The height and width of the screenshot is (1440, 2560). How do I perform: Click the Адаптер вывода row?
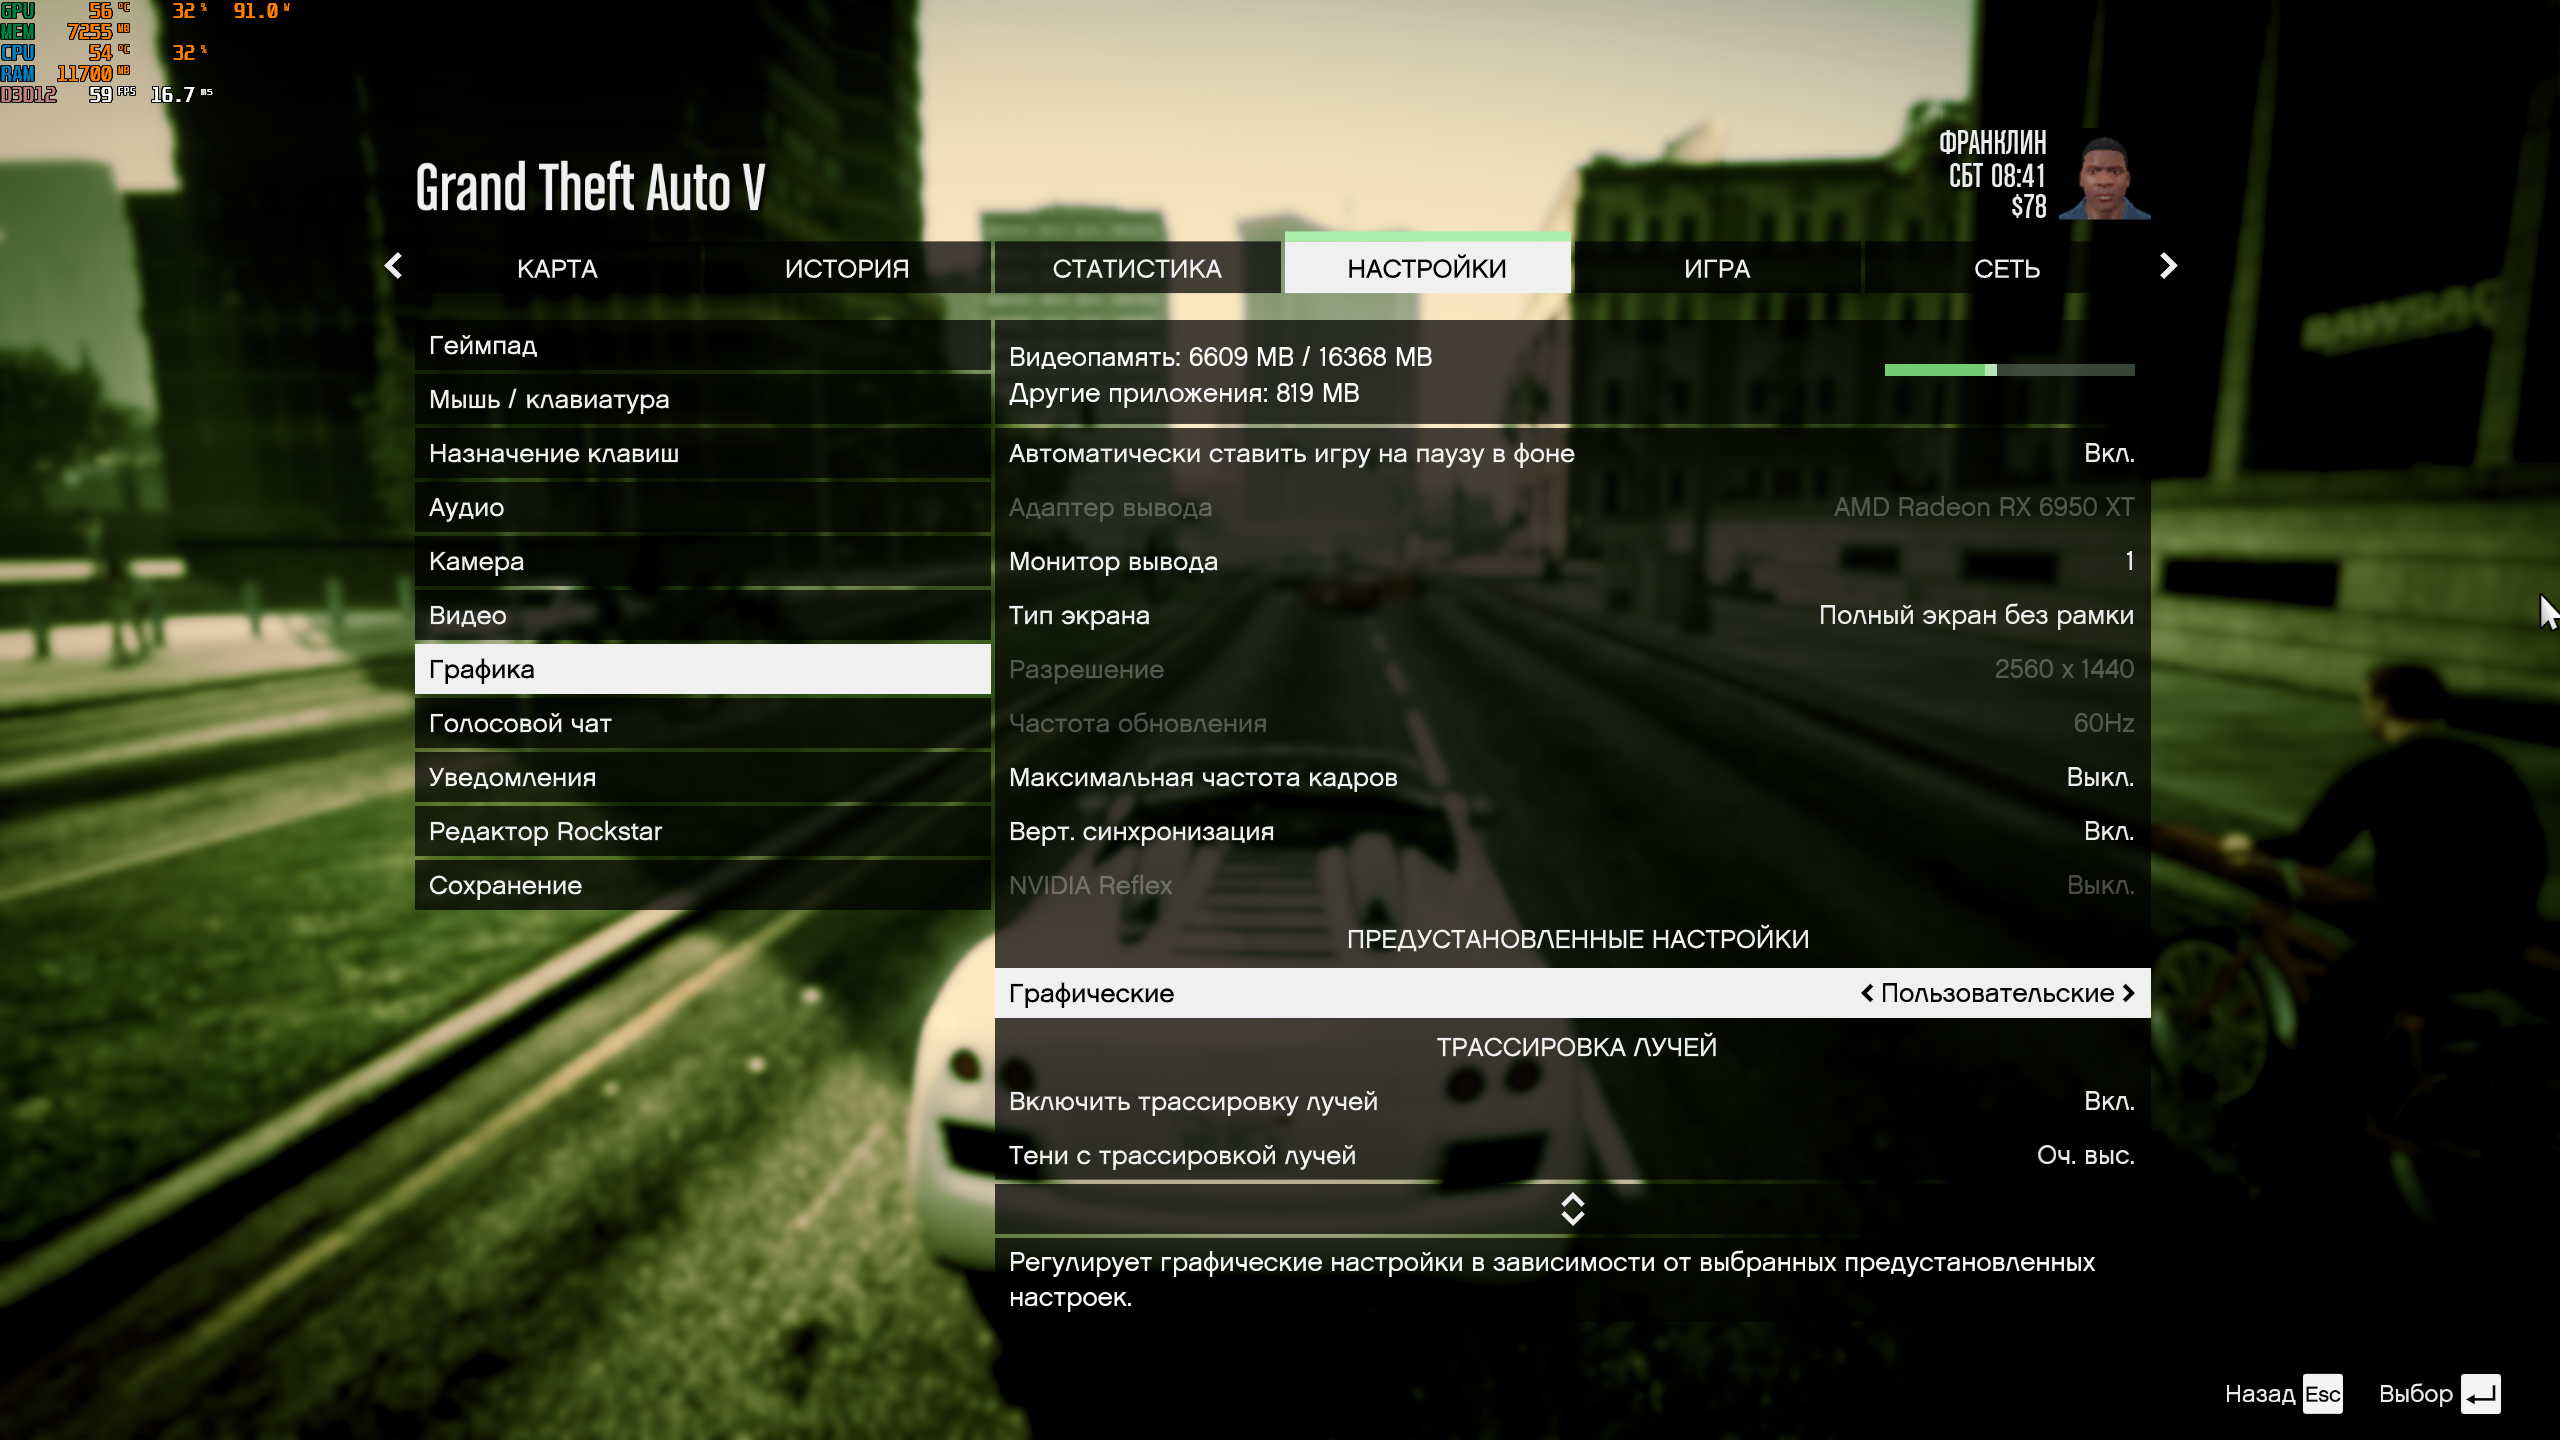[x=1573, y=507]
